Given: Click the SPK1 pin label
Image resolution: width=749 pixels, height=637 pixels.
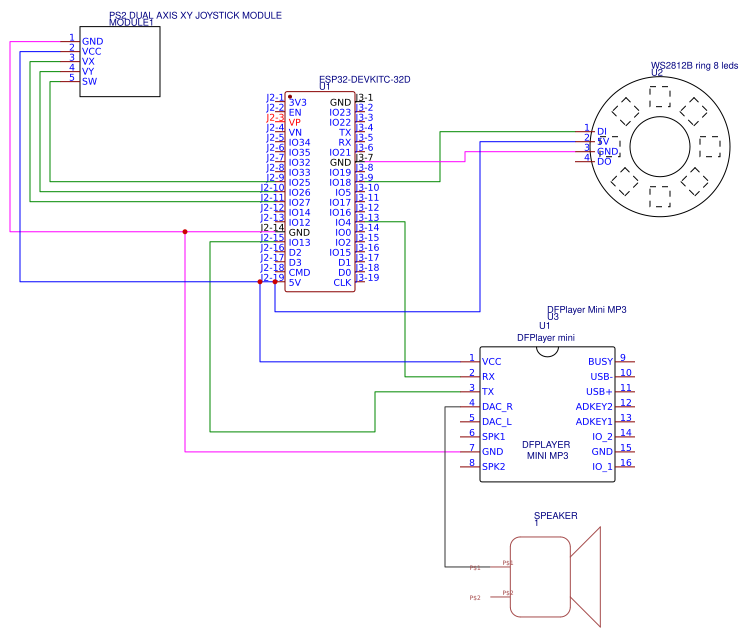Looking at the screenshot, I should click(493, 437).
